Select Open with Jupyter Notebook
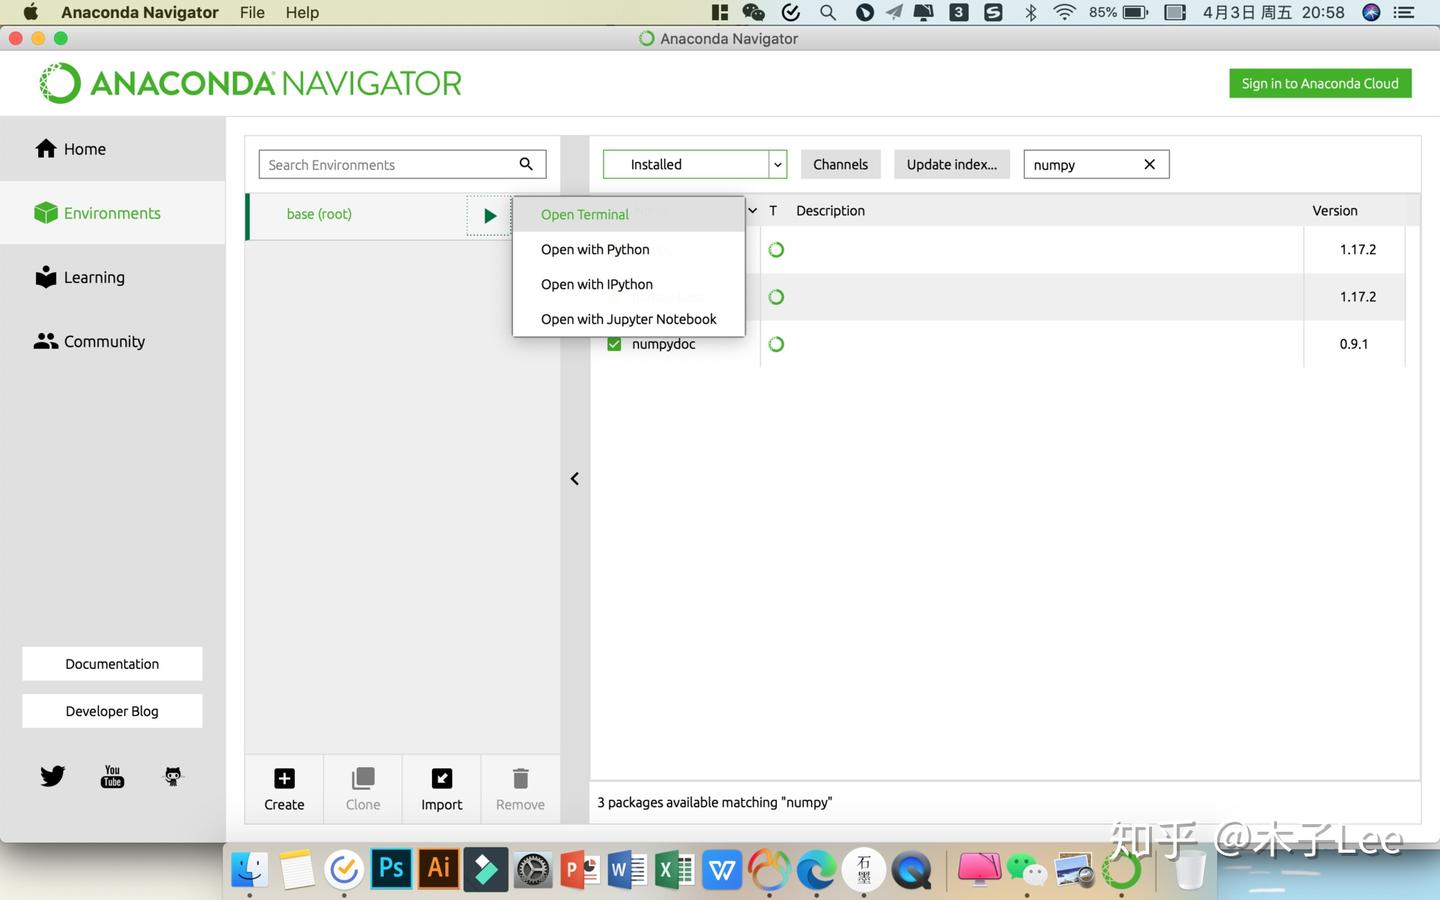The height and width of the screenshot is (900, 1440). point(628,318)
